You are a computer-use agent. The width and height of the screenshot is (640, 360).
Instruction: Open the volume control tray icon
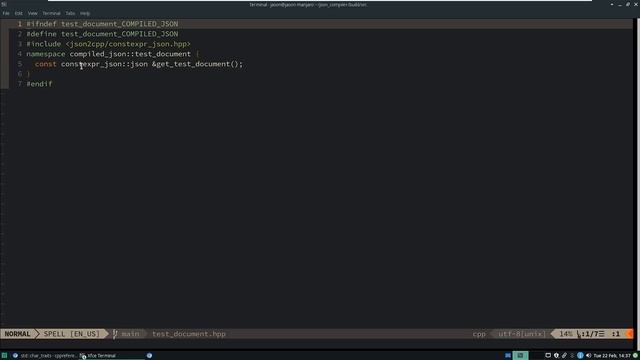tap(589, 356)
